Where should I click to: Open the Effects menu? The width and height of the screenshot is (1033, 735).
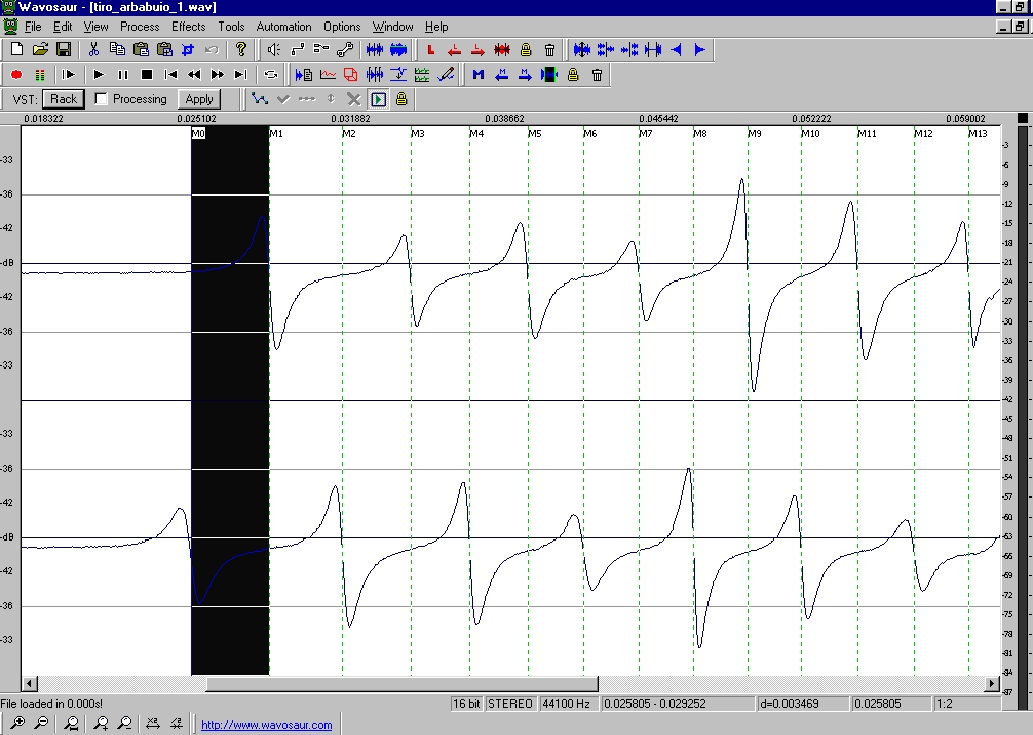click(x=188, y=27)
